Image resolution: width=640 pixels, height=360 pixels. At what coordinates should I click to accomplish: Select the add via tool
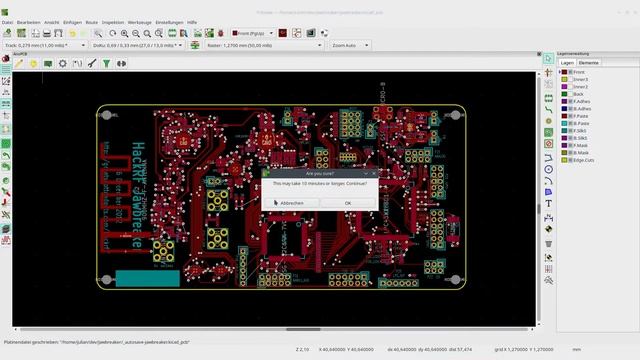549,121
